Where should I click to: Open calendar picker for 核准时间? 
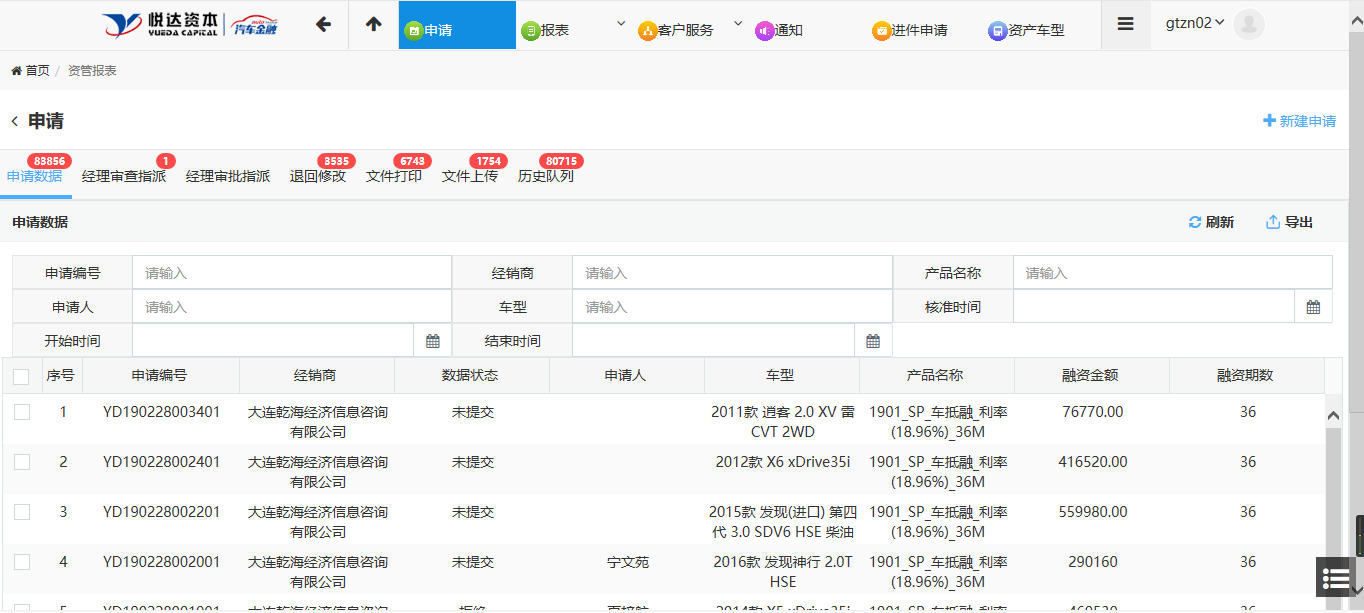point(1313,307)
